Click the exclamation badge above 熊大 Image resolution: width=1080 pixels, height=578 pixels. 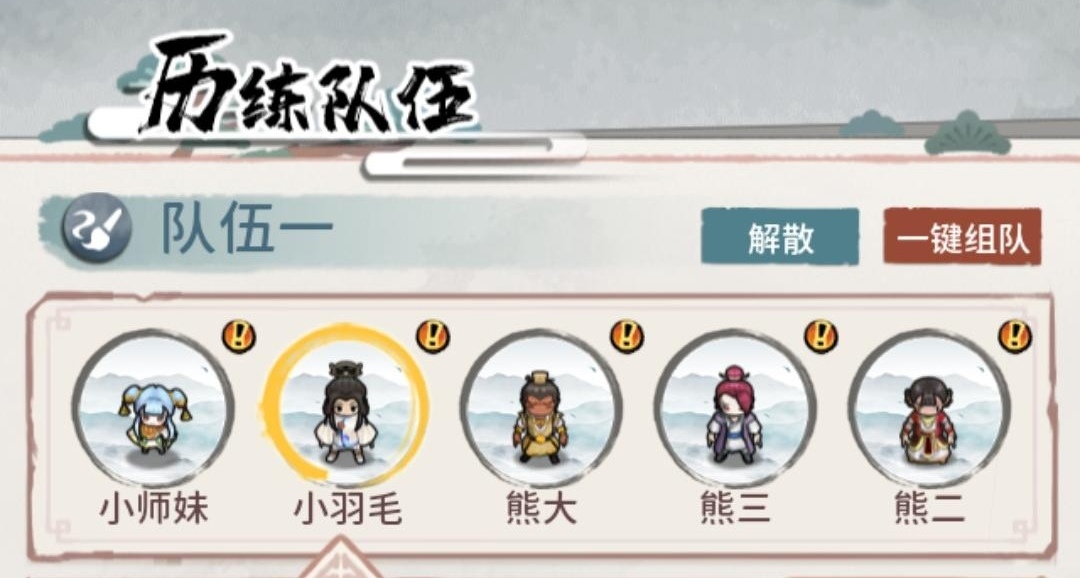pyautogui.click(x=627, y=336)
